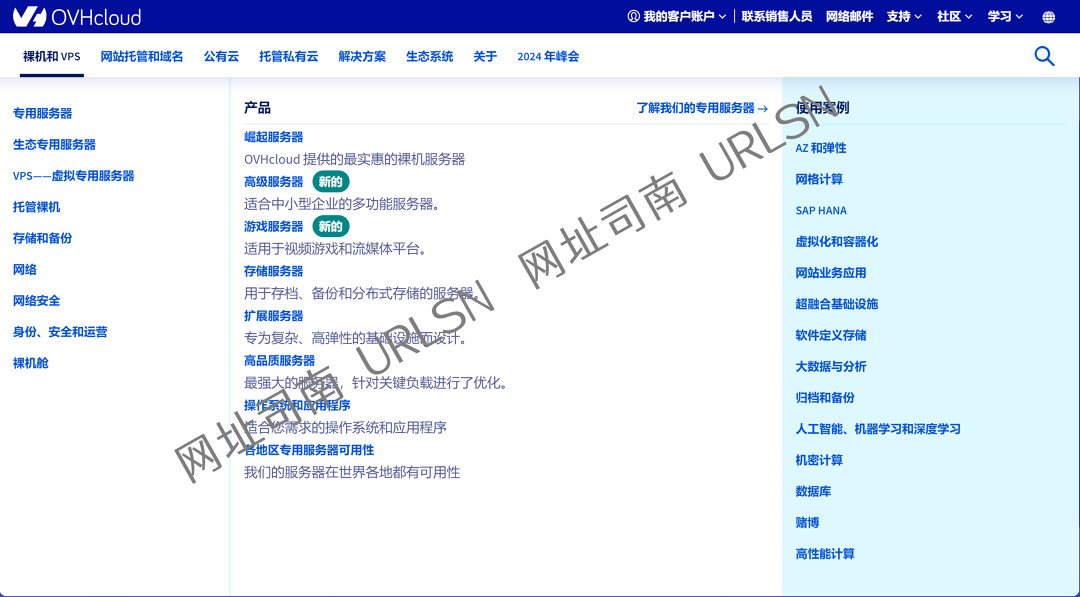Select VPS——虚拟专用服务器 in the sidebar
Viewport: 1080px width, 597px height.
pos(71,175)
